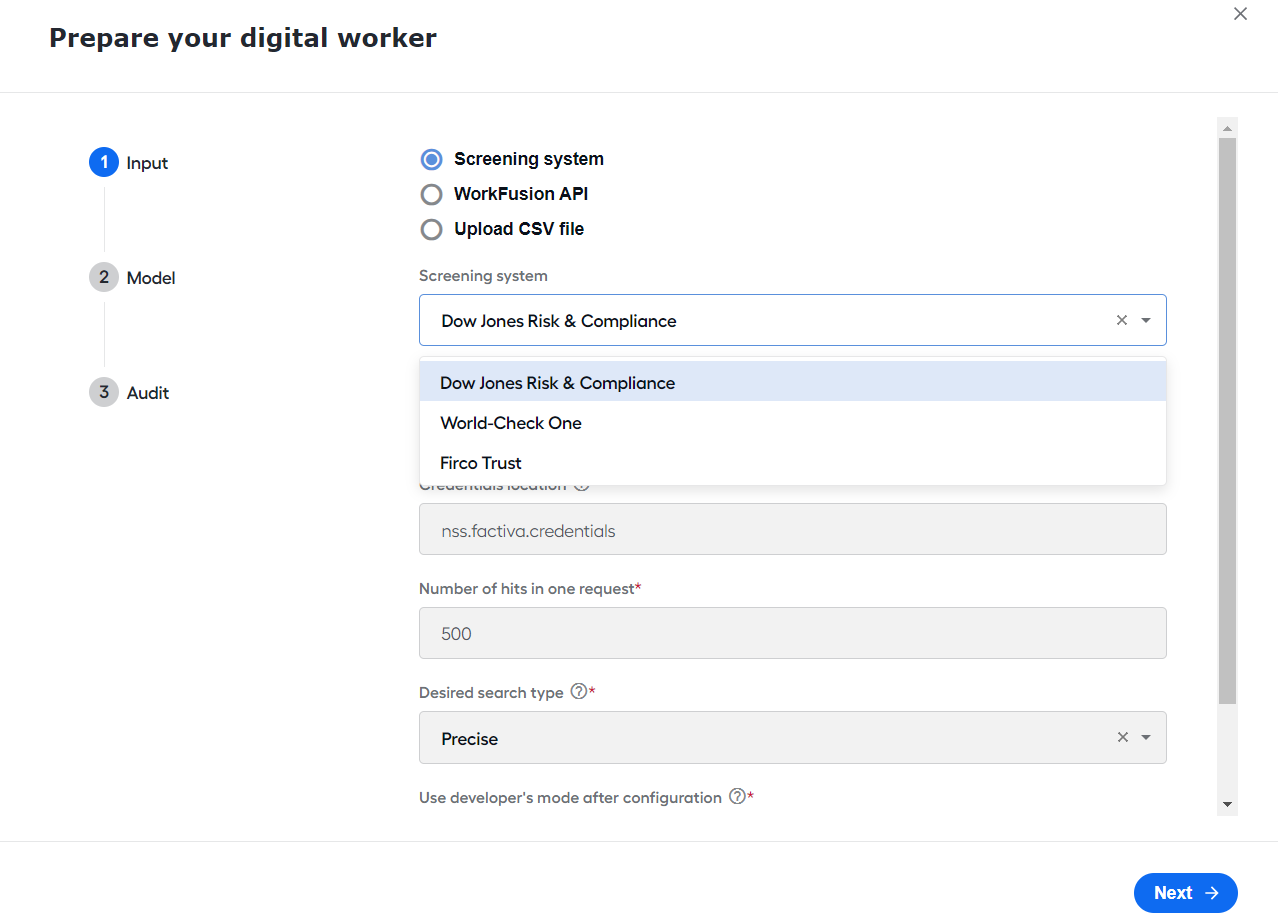Select the WorkFusion API radio option
The width and height of the screenshot is (1278, 921).
pyautogui.click(x=431, y=194)
